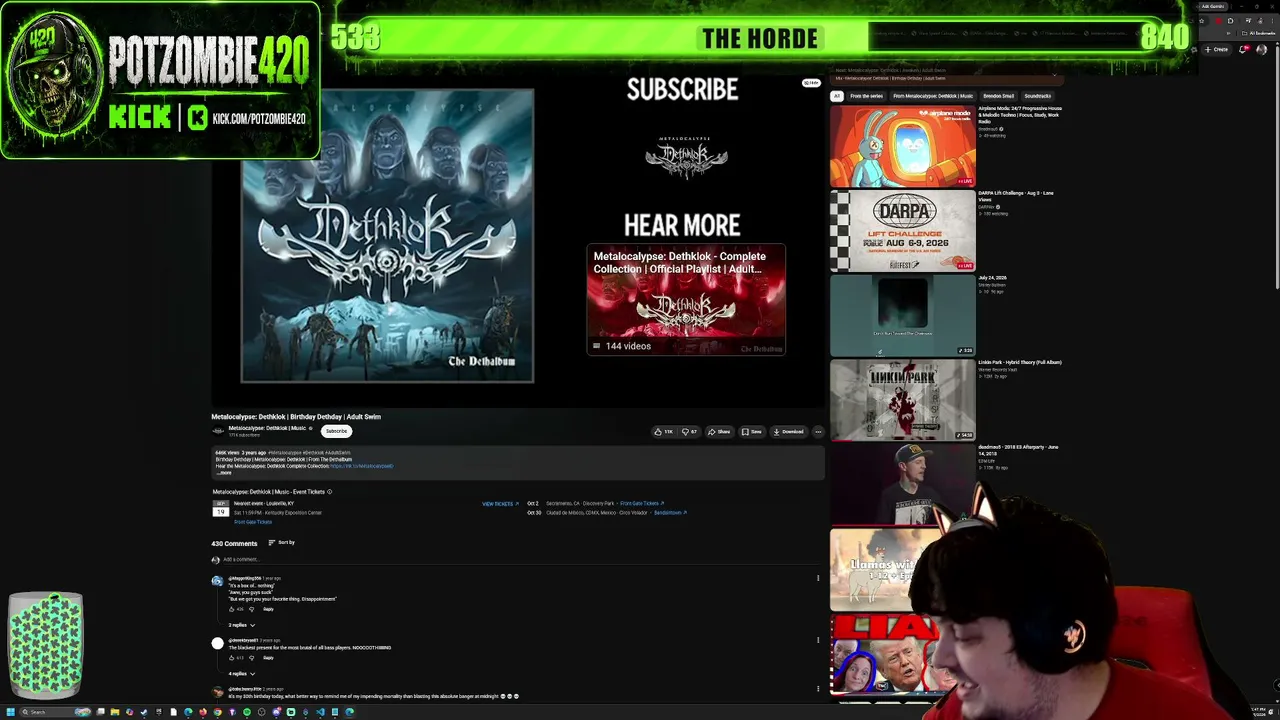The width and height of the screenshot is (1280, 720).
Task: Select the Brendon Small filter chip
Action: pos(998,96)
